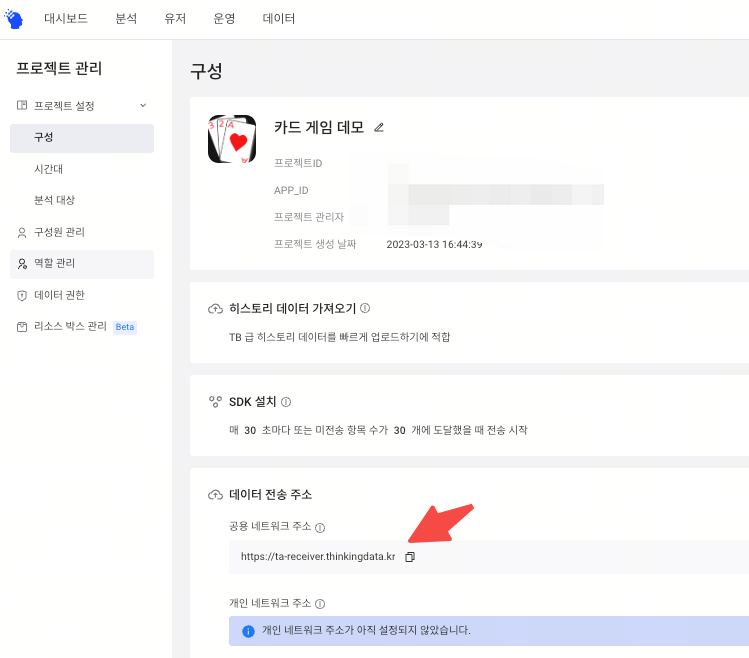The width and height of the screenshot is (749, 658).
Task: Open 시간대 settings in sidebar
Action: coord(49,169)
